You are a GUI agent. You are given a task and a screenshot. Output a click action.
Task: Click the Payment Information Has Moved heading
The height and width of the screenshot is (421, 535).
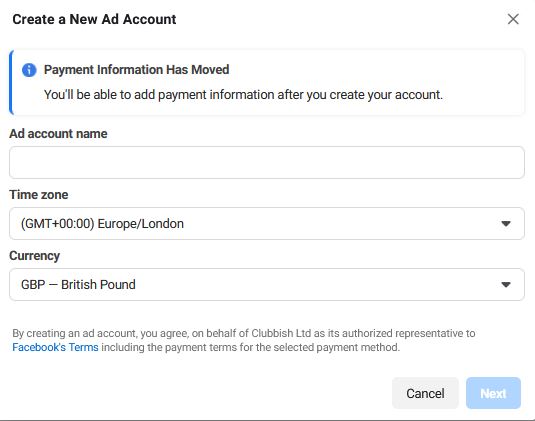point(136,70)
